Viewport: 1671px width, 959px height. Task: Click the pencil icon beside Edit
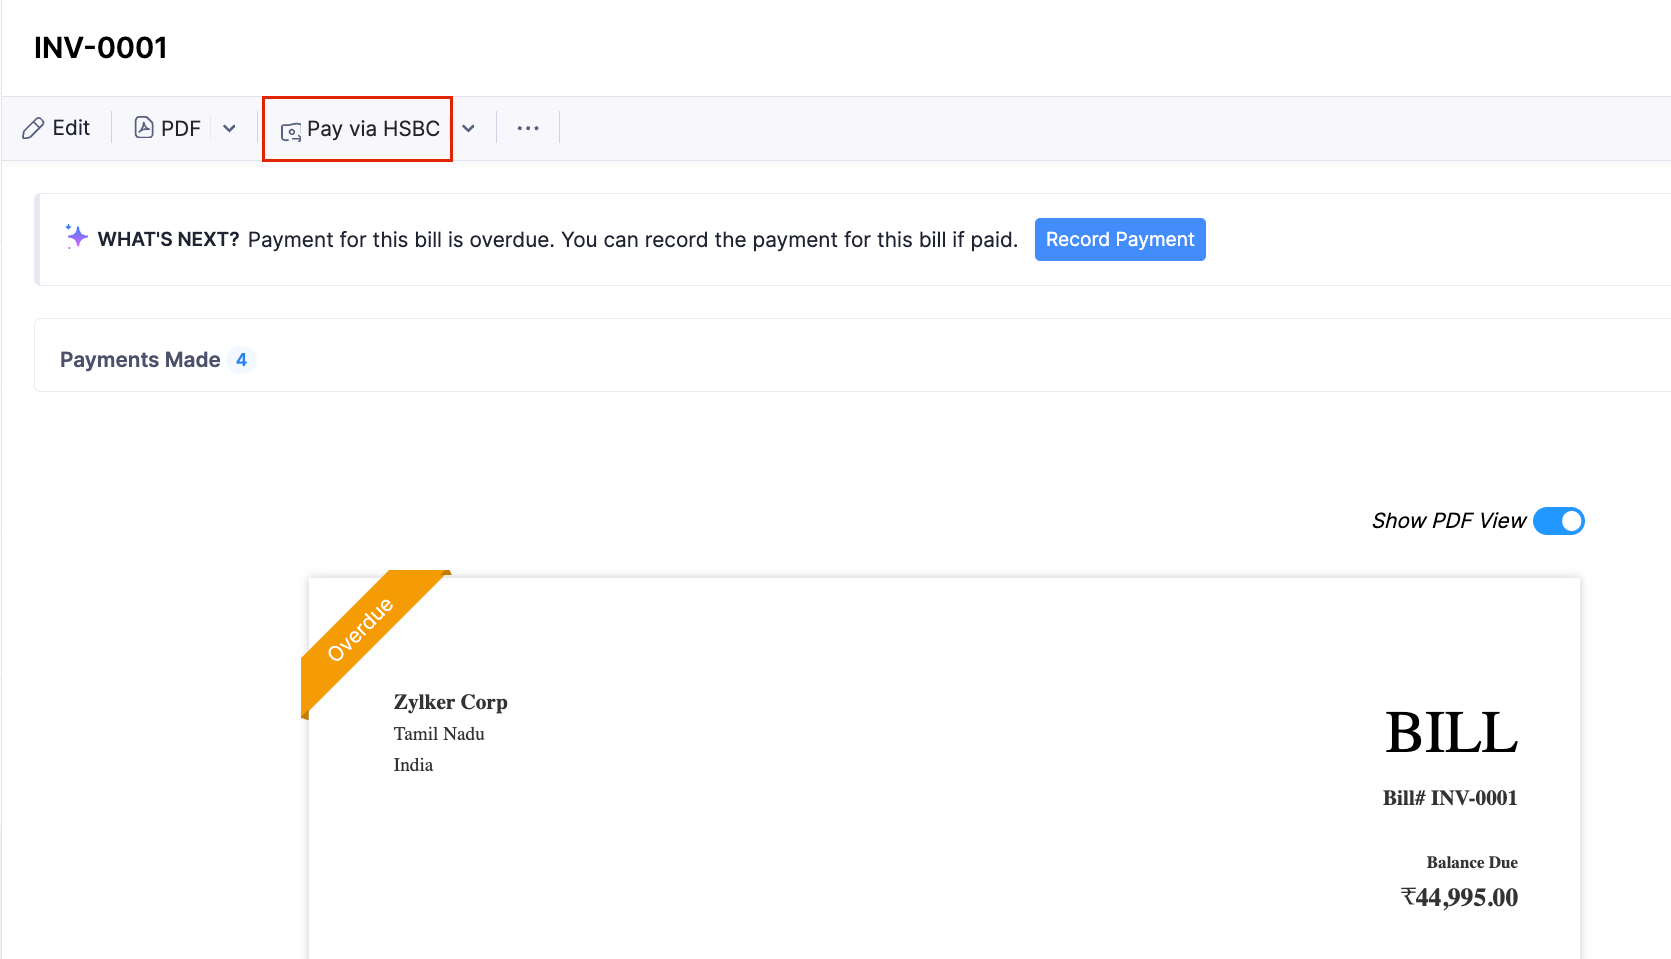click(33, 128)
